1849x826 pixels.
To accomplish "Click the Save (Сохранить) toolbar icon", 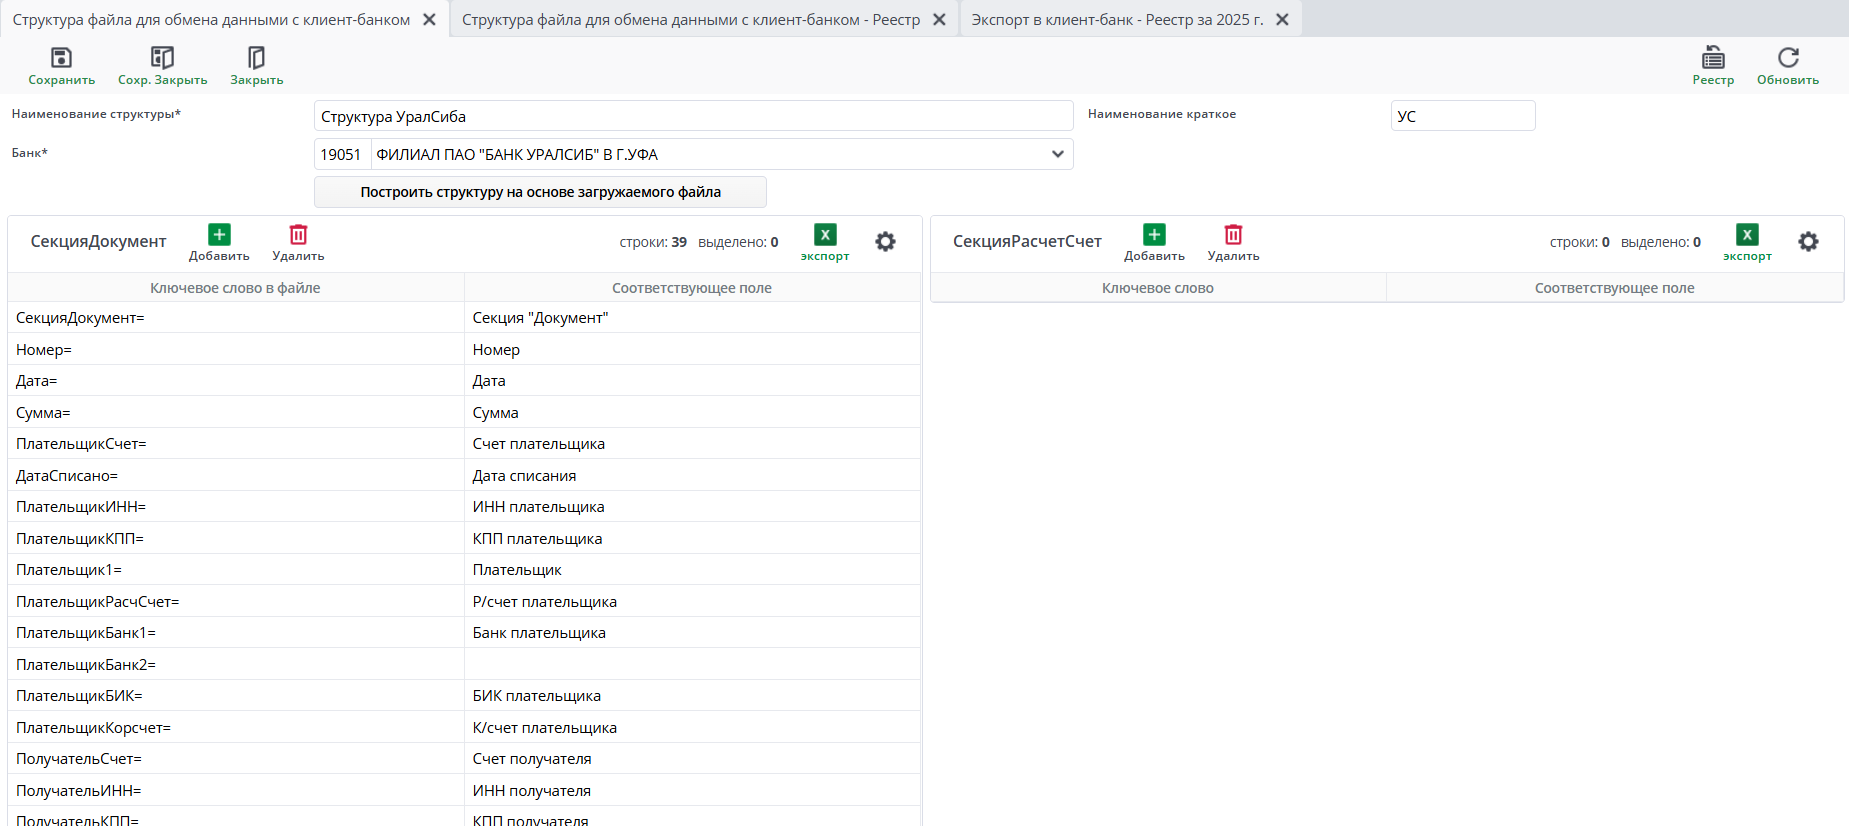I will point(61,65).
